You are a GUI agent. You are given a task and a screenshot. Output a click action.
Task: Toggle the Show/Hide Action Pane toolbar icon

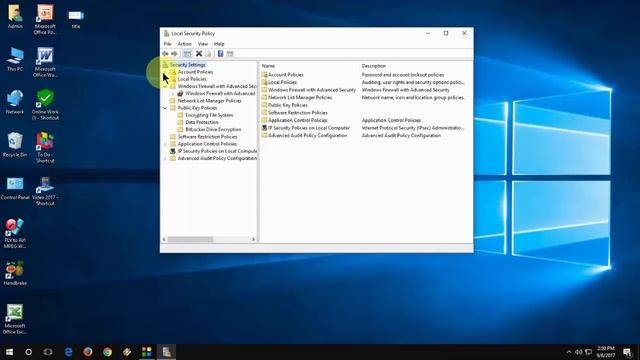pos(230,54)
